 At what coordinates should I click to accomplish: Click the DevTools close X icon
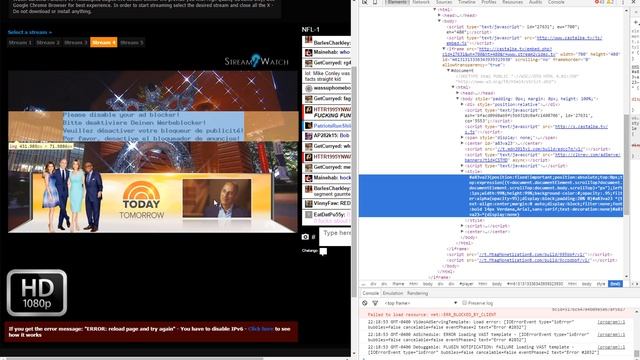coord(634,2)
